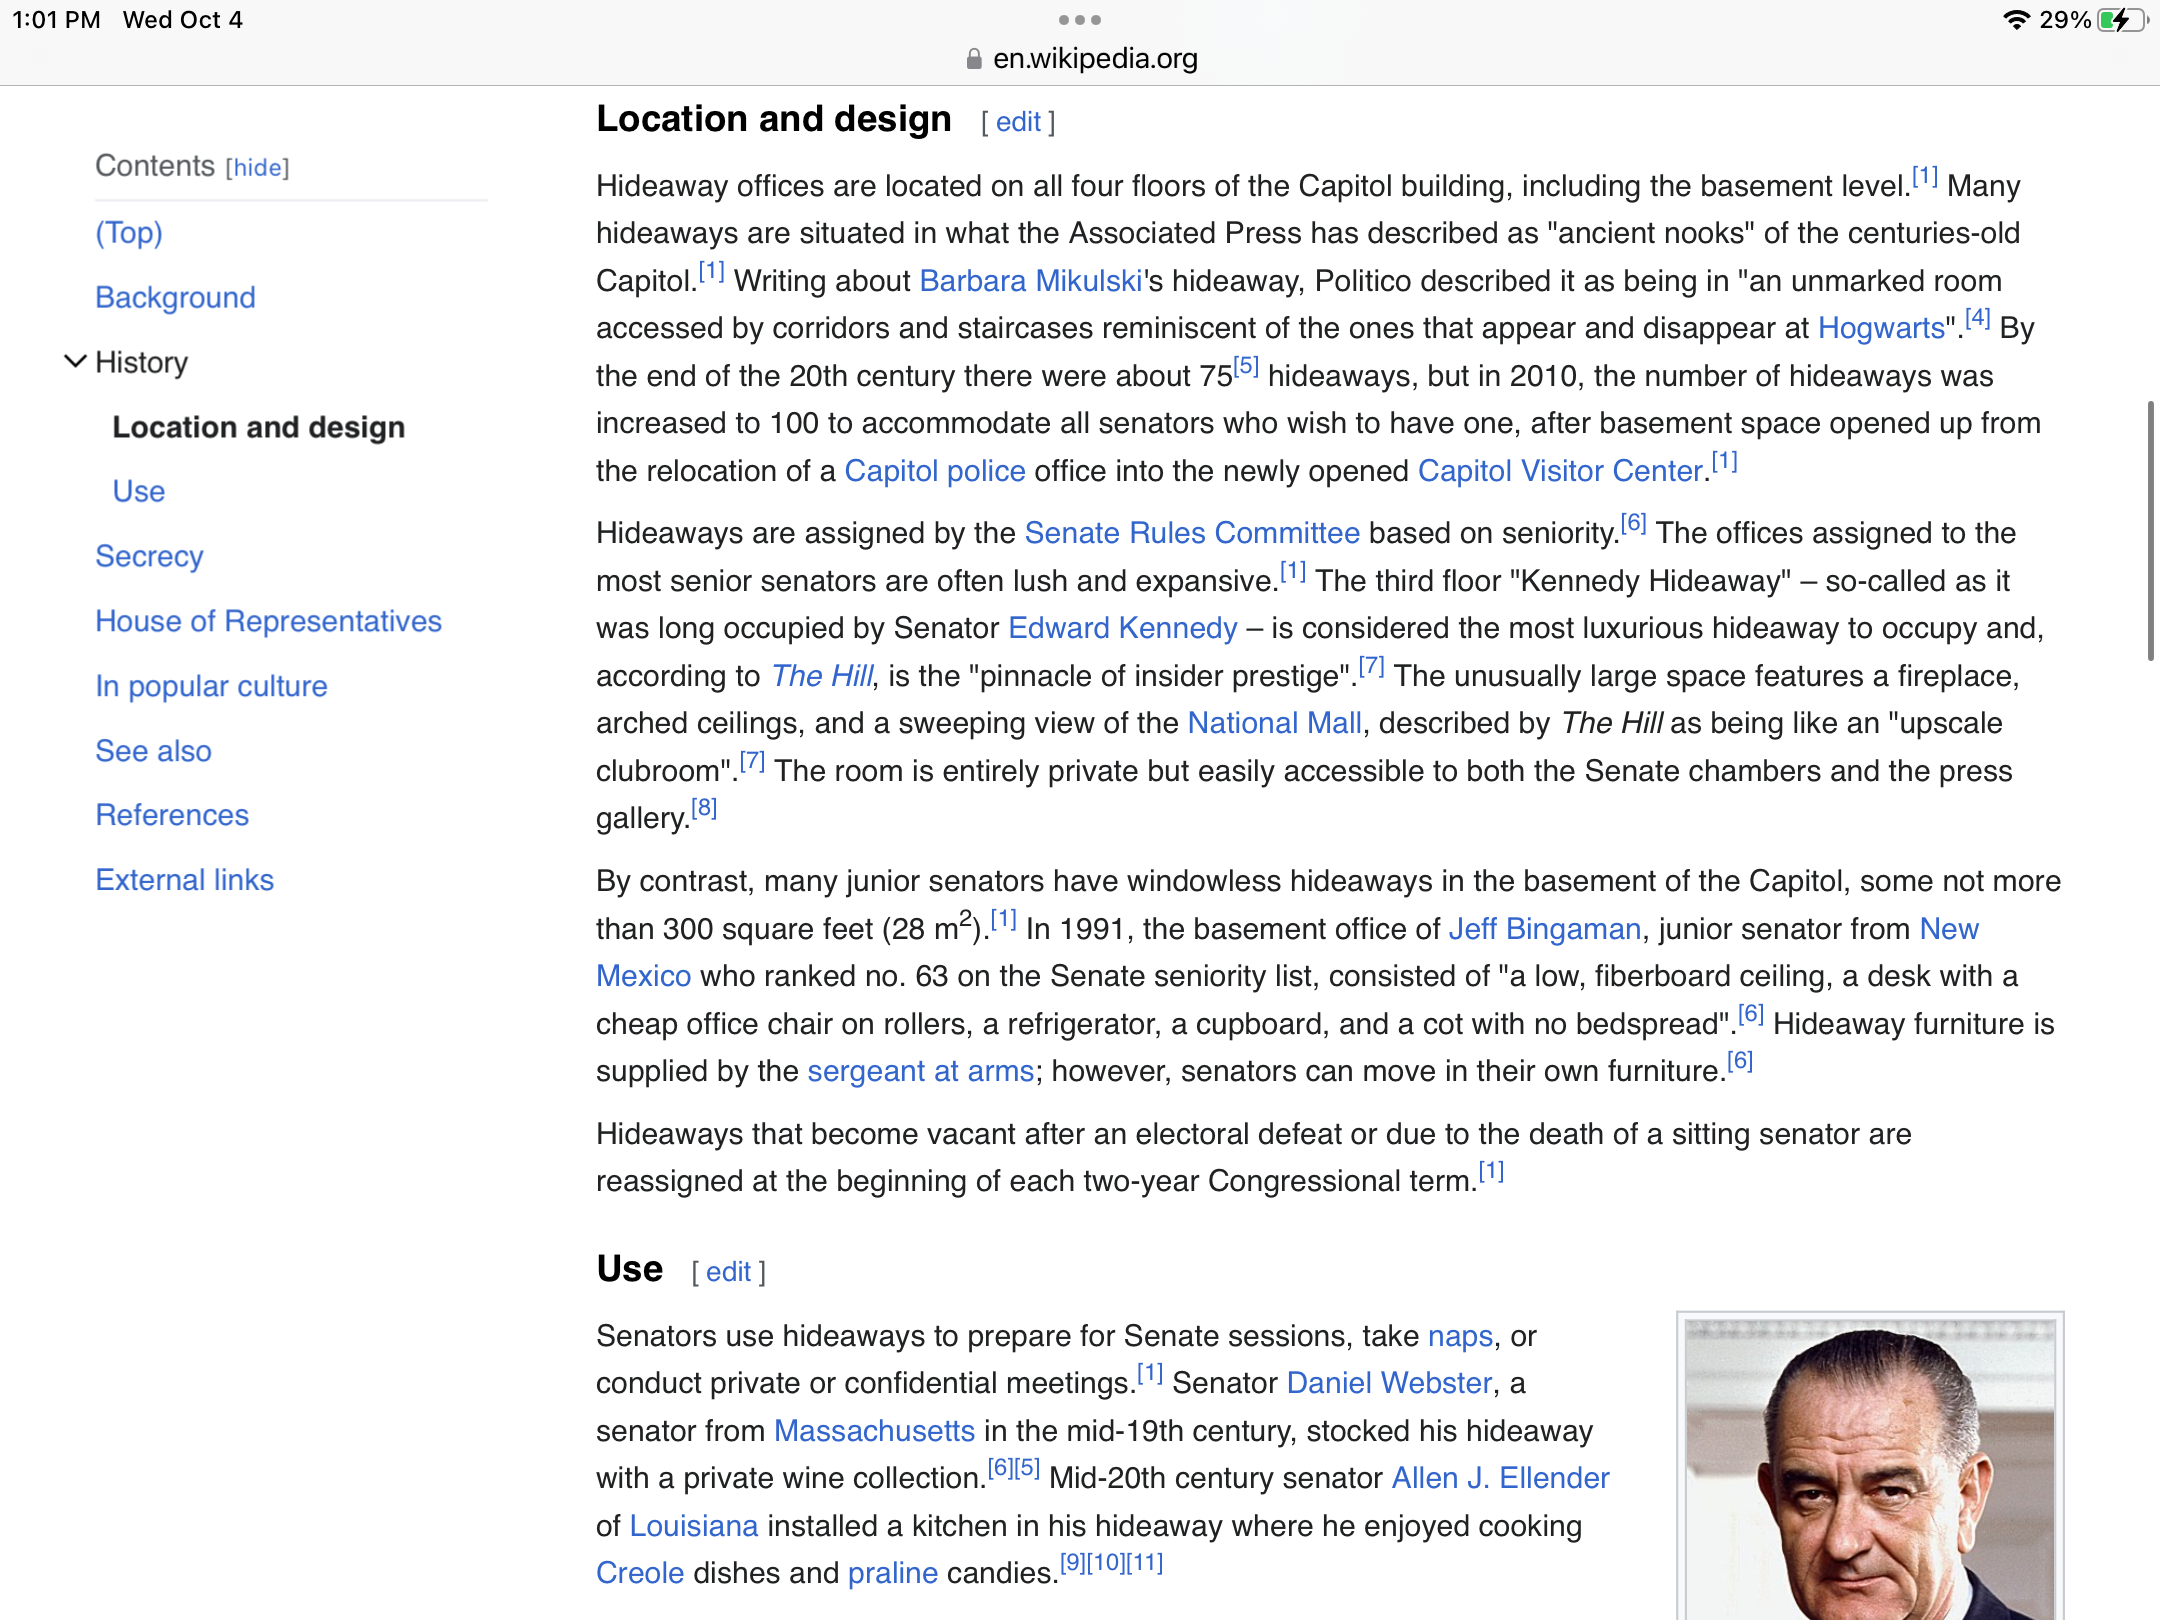Open Daniel Webster link
The height and width of the screenshot is (1620, 2160).
click(x=1389, y=1383)
